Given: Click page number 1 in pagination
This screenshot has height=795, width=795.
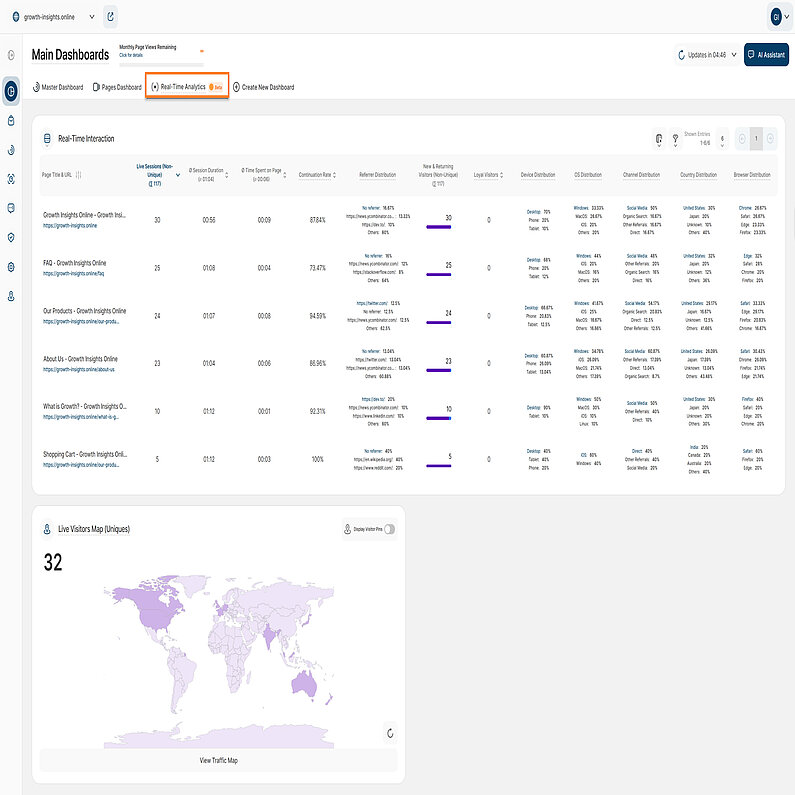Looking at the screenshot, I should coord(756,138).
